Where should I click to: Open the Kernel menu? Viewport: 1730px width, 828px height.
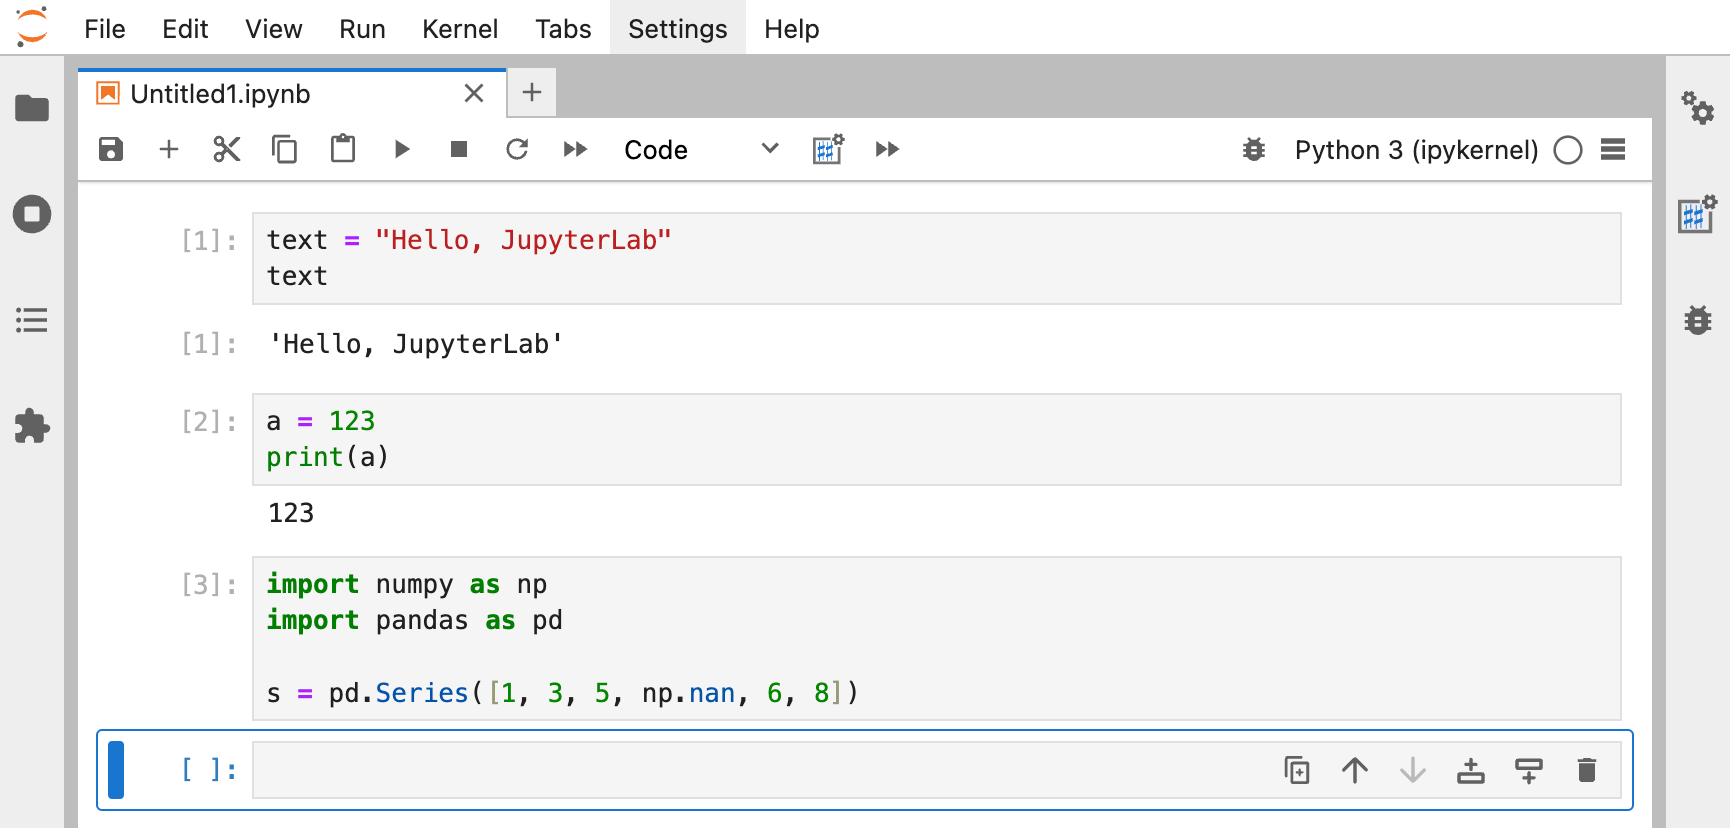pos(459,29)
